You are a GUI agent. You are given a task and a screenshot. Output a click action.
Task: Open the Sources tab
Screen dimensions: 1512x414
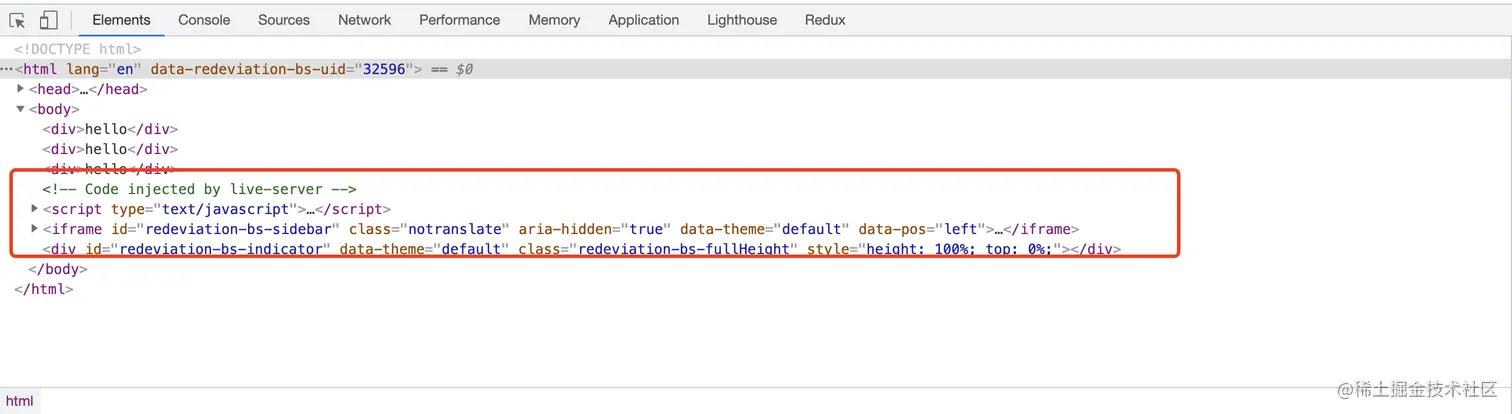pos(284,20)
